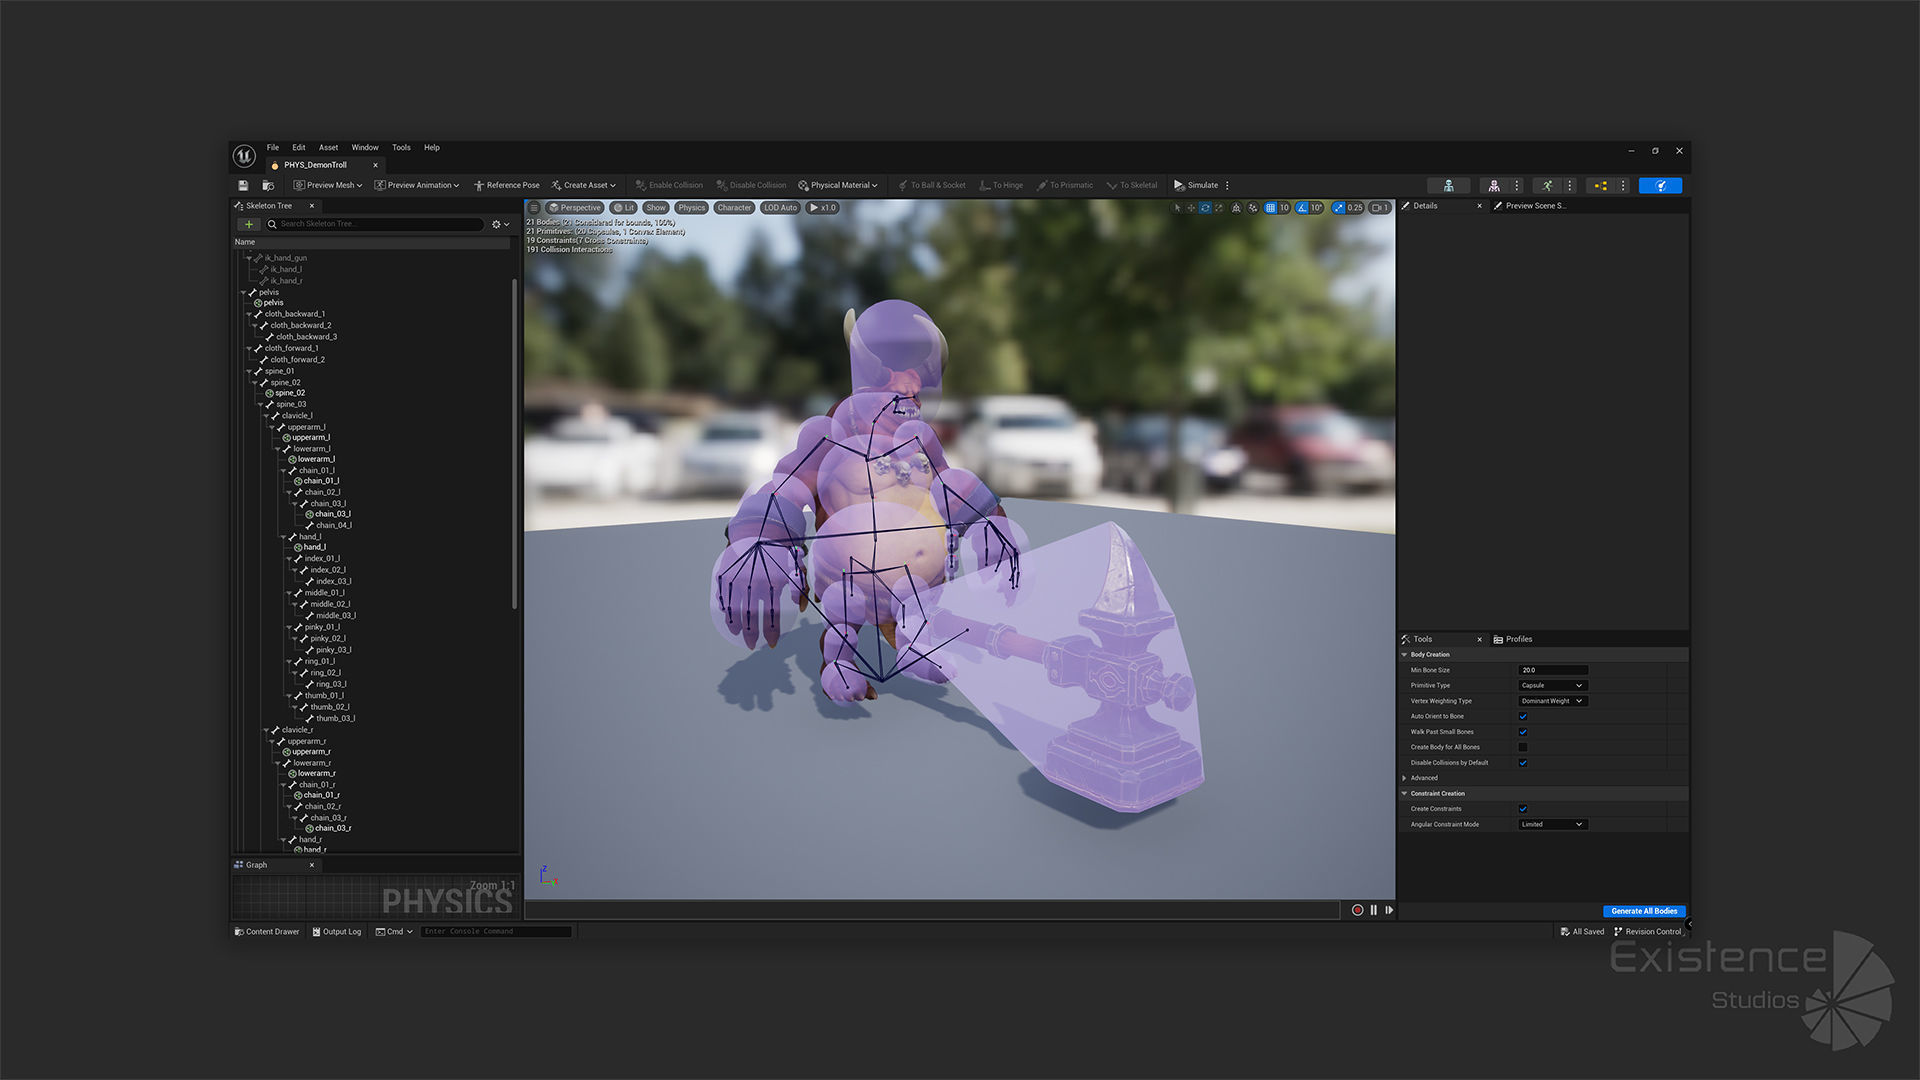Switch to Animation mode running-figure icon

tap(1547, 185)
